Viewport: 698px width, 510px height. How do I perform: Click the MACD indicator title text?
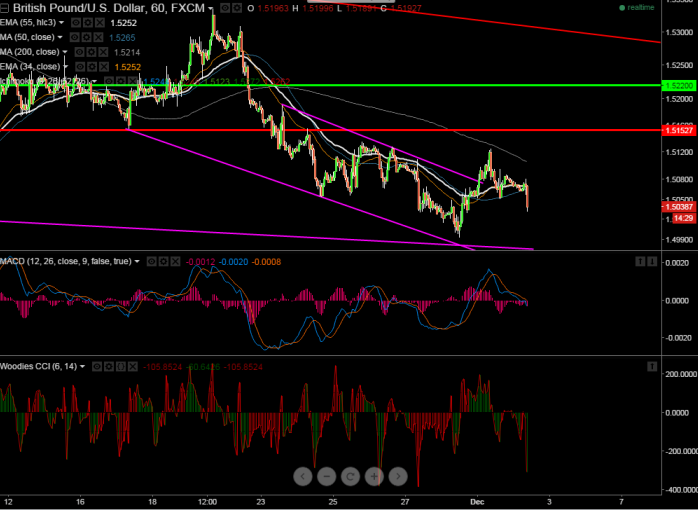click(65, 262)
